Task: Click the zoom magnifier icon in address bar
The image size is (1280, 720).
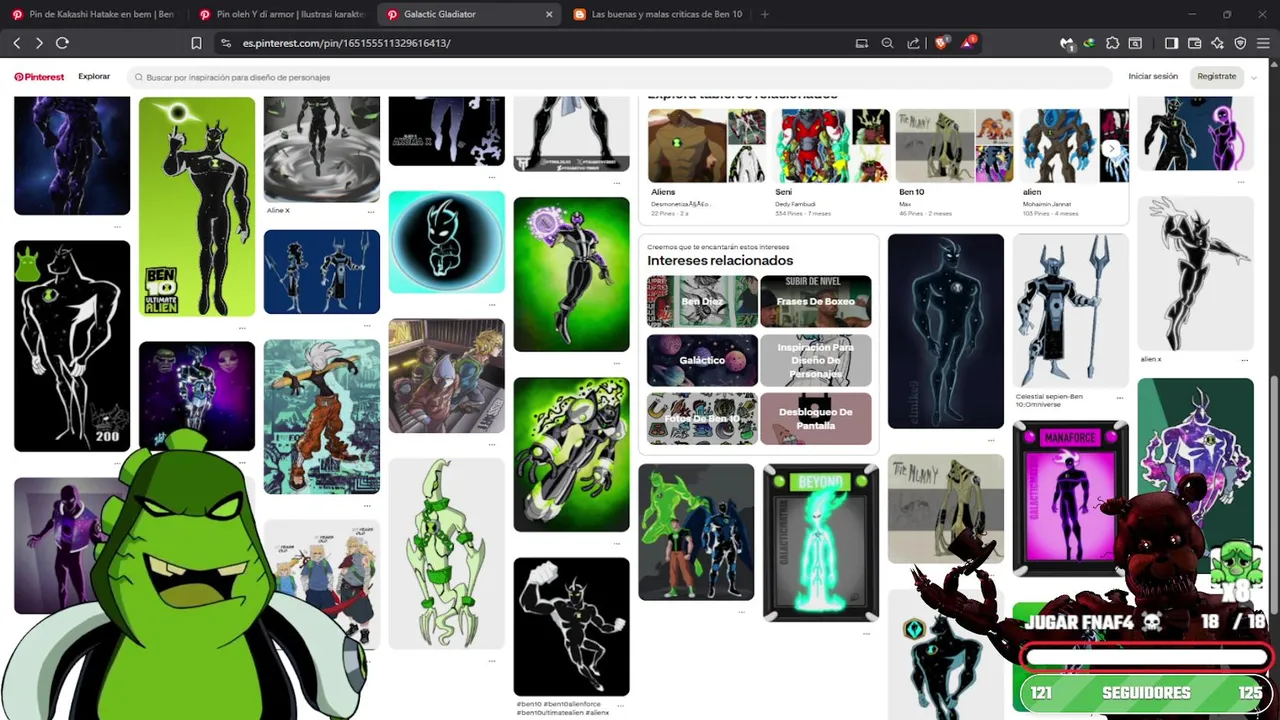Action: tap(887, 43)
